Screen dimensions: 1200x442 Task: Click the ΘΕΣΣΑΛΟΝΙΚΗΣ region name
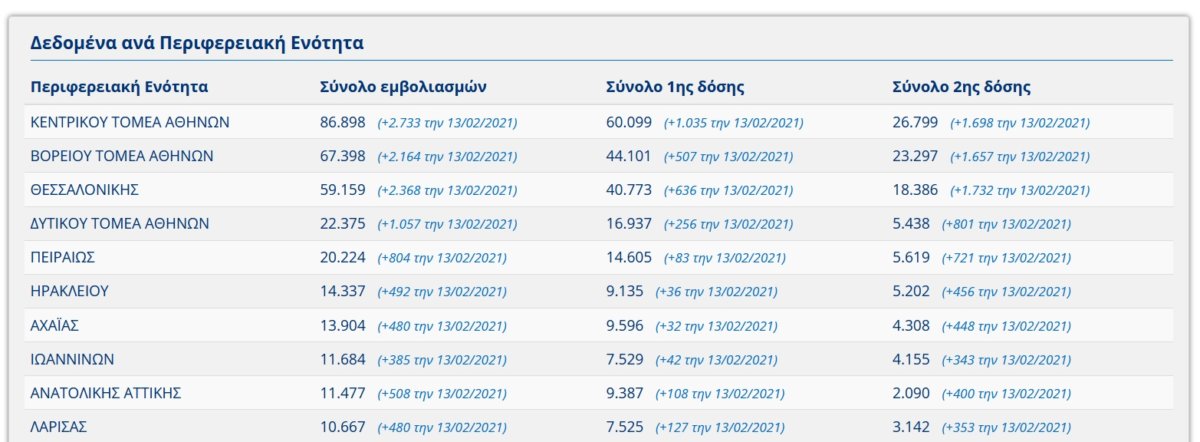pos(84,190)
